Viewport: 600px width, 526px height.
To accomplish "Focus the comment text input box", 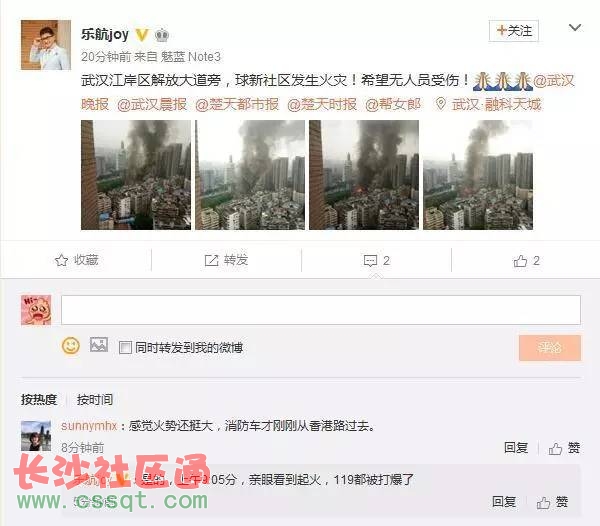I will pos(321,310).
